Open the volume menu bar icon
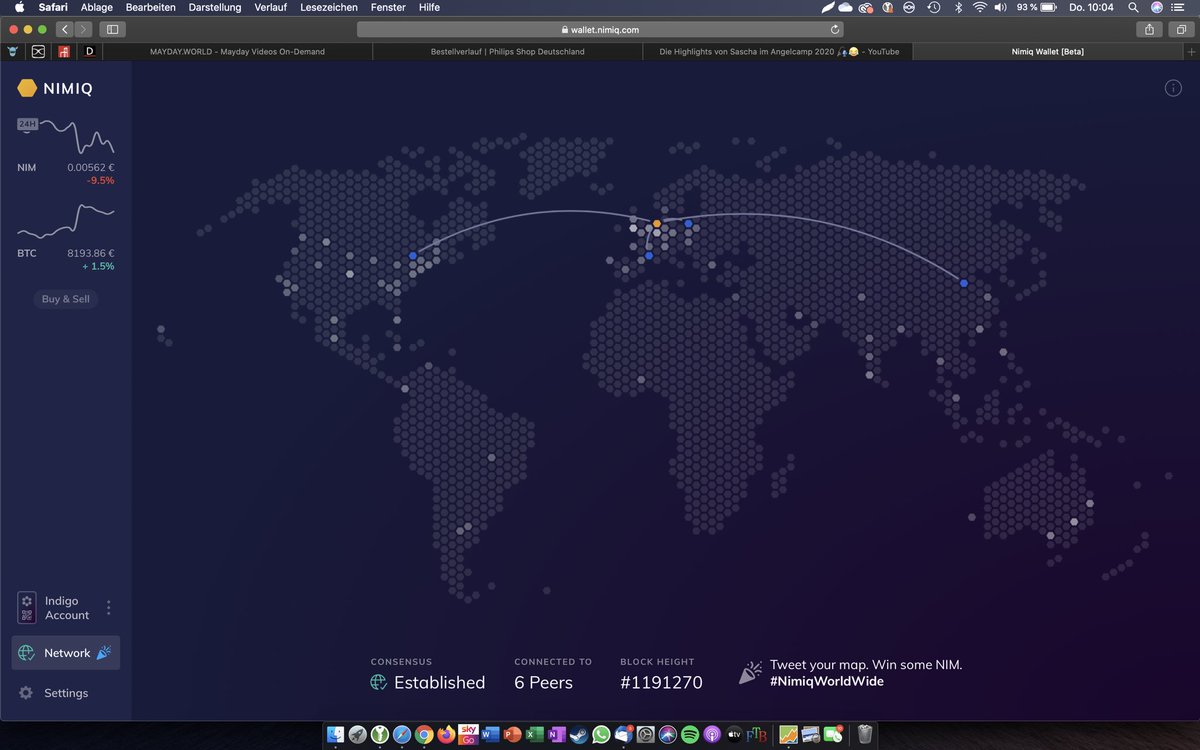 point(1001,7)
